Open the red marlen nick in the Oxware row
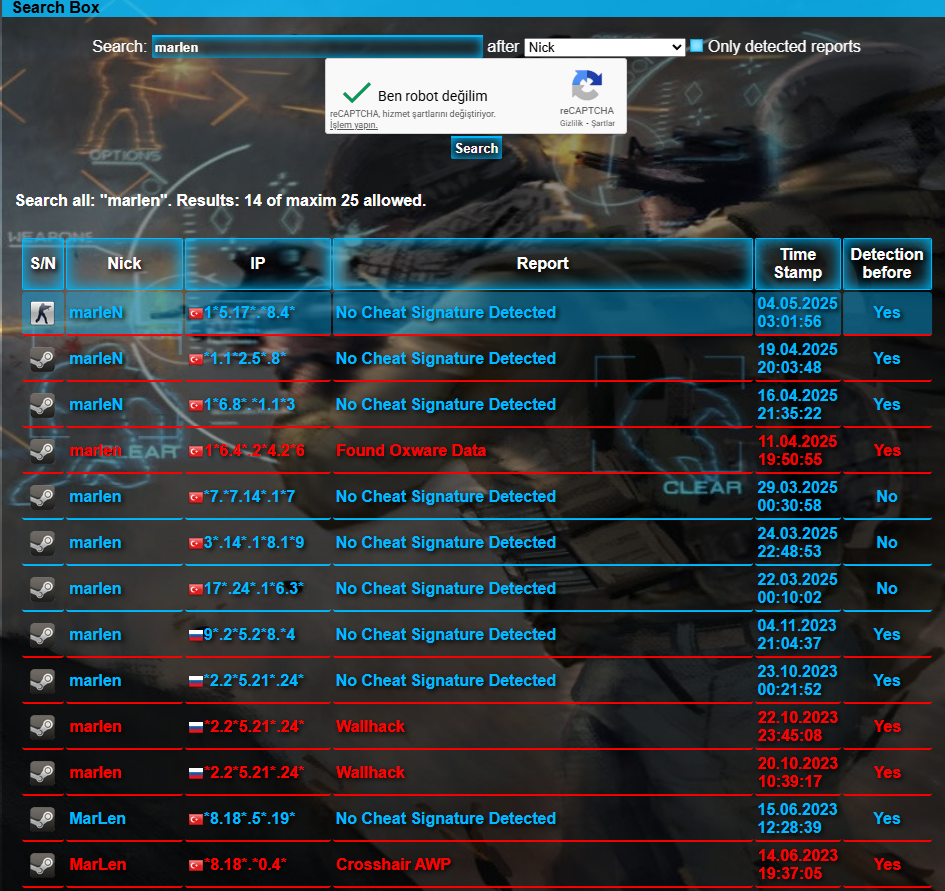The height and width of the screenshot is (891, 945). (95, 450)
